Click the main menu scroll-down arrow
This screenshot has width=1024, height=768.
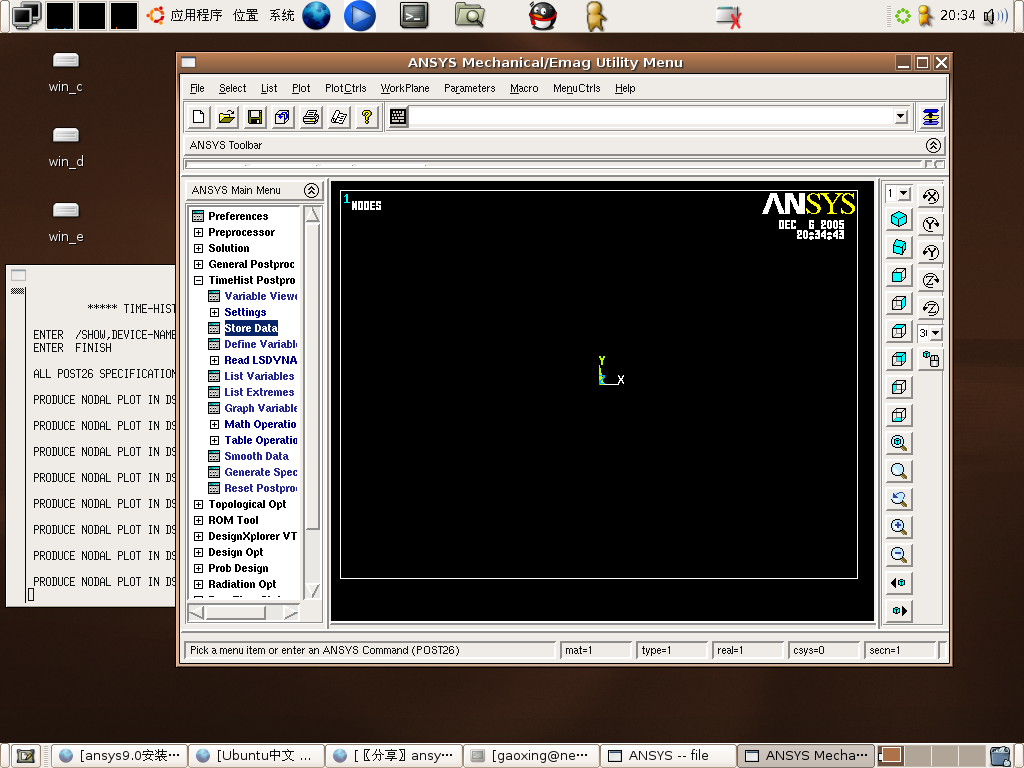point(313,590)
